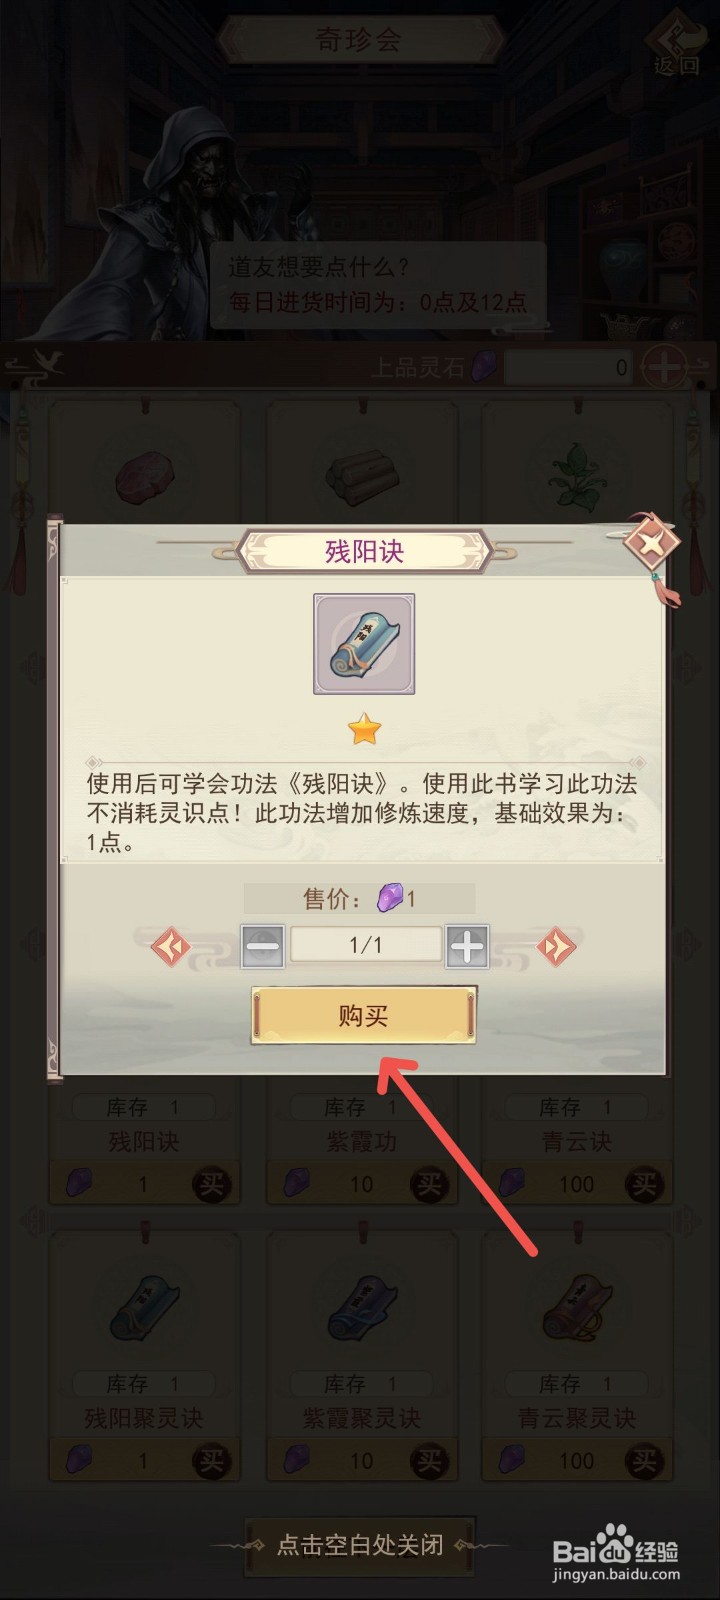Select the 残阳聚灵诀 scroll item
The height and width of the screenshot is (1600, 720).
pos(144,1304)
